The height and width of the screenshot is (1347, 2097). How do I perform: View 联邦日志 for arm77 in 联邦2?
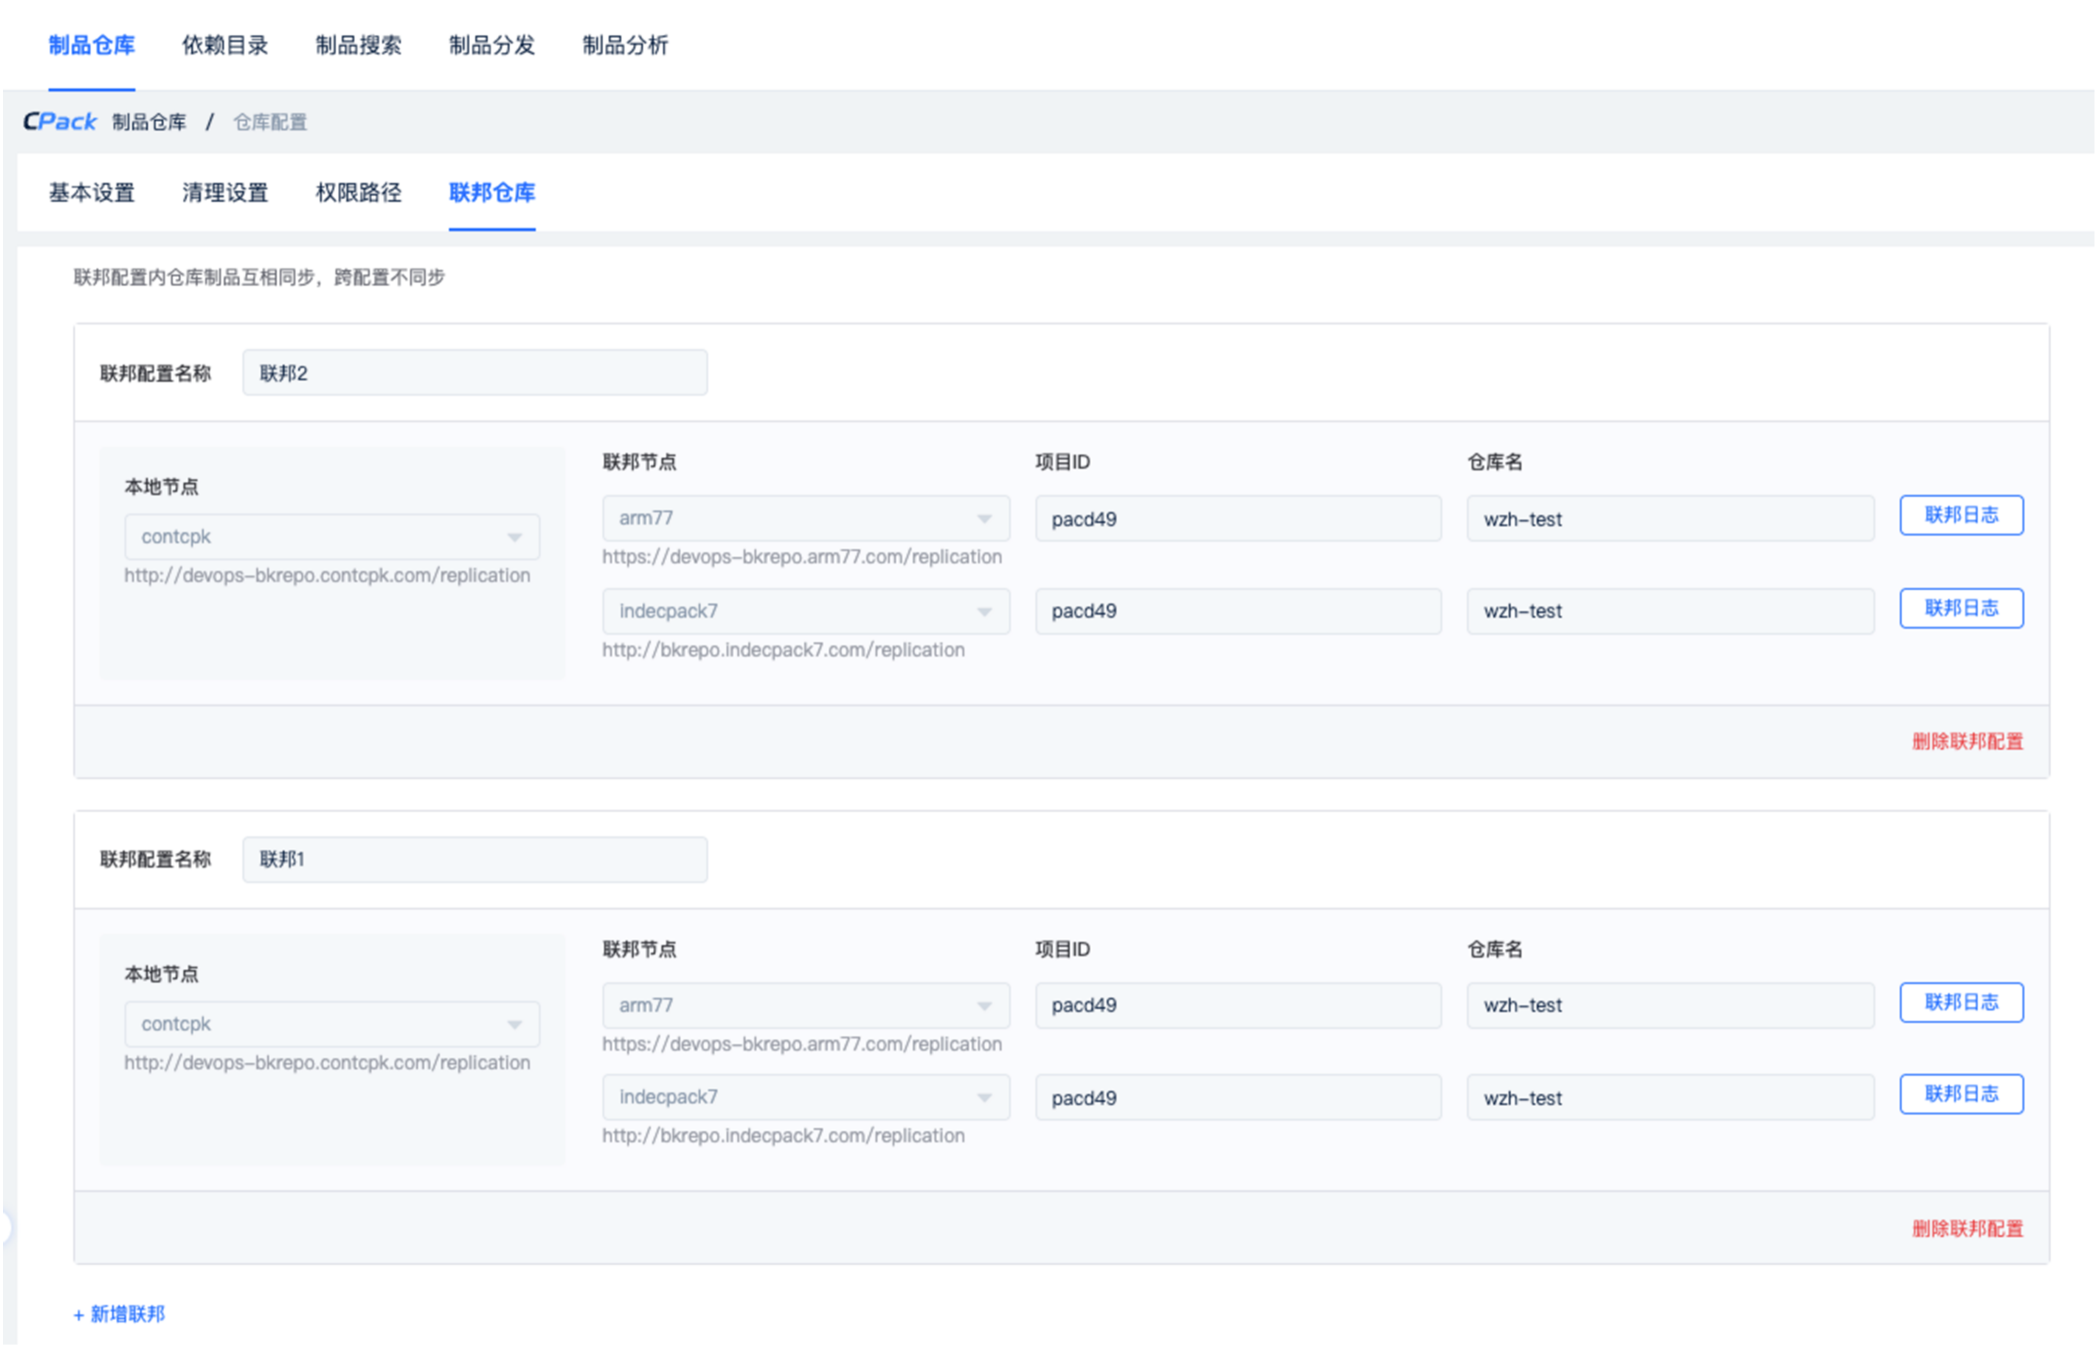coord(1961,515)
